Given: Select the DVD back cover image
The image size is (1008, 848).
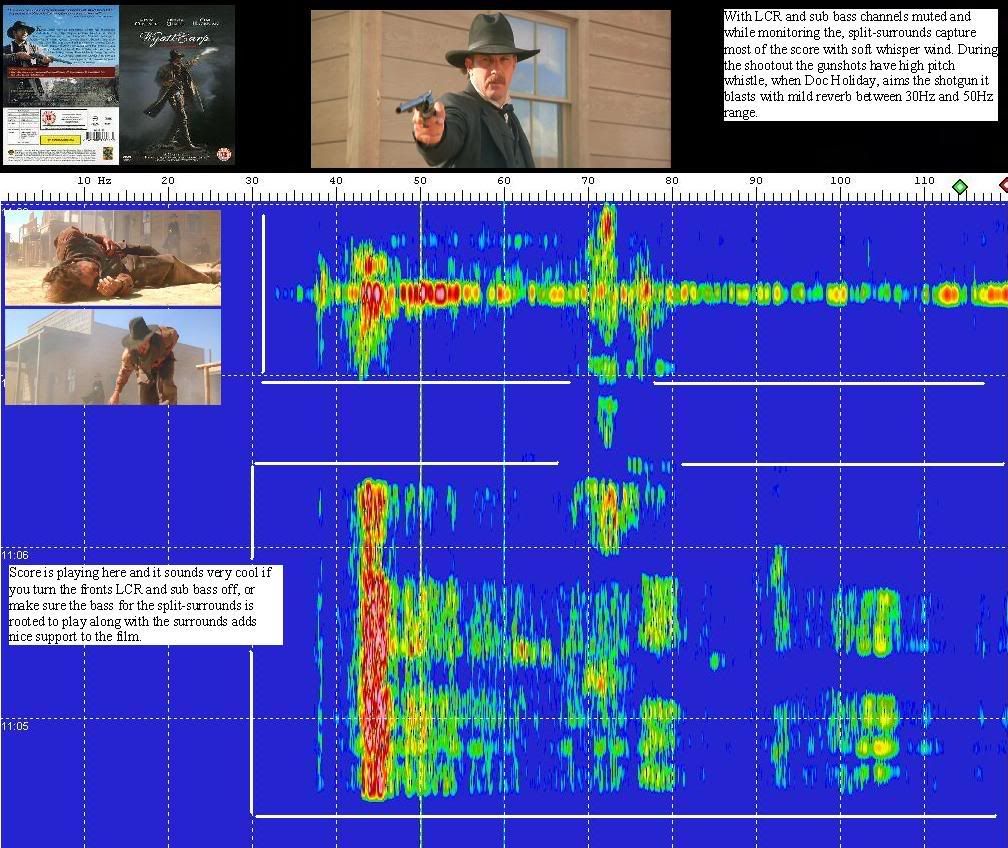Looking at the screenshot, I should point(61,85).
